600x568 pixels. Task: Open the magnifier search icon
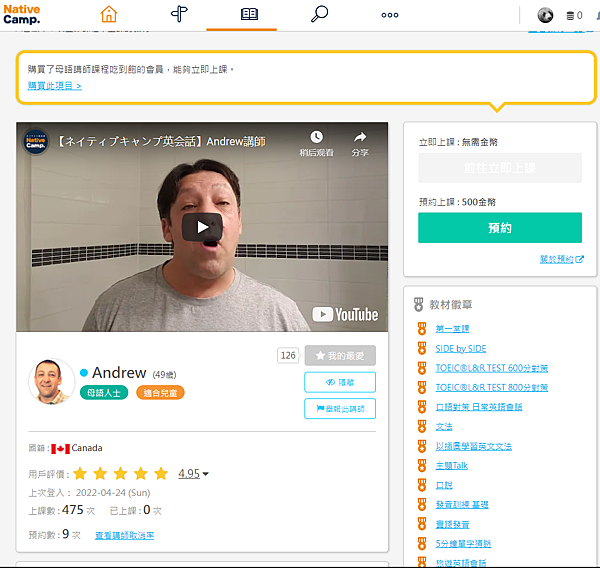tap(319, 14)
